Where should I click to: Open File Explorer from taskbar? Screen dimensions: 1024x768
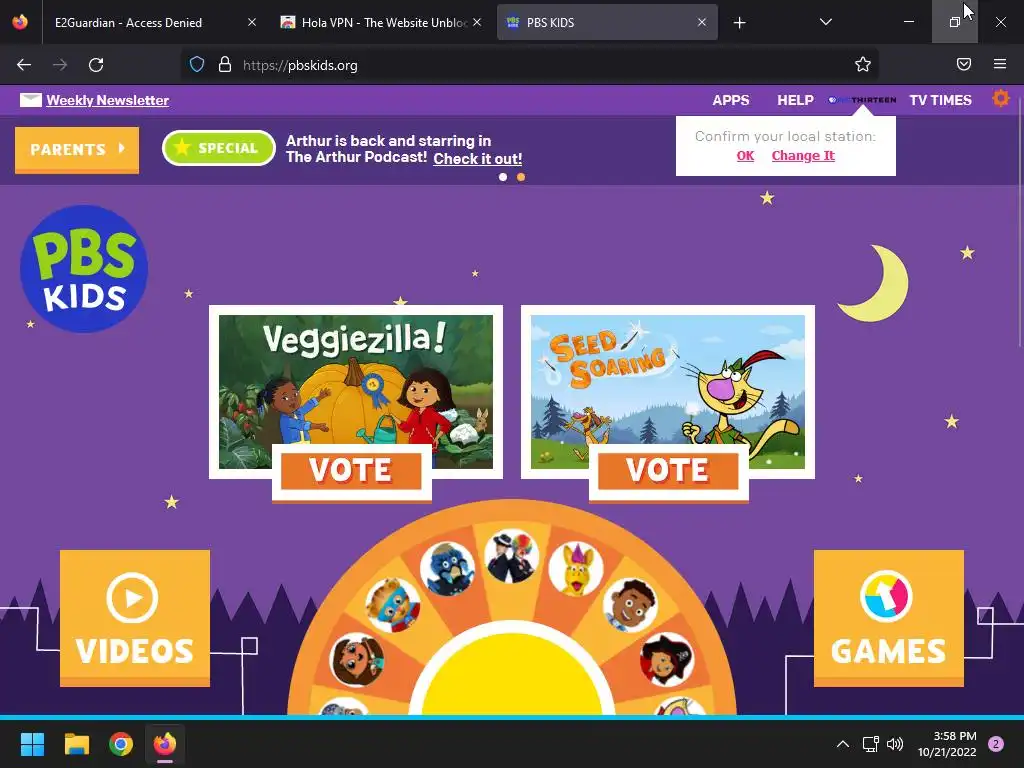pyautogui.click(x=77, y=744)
